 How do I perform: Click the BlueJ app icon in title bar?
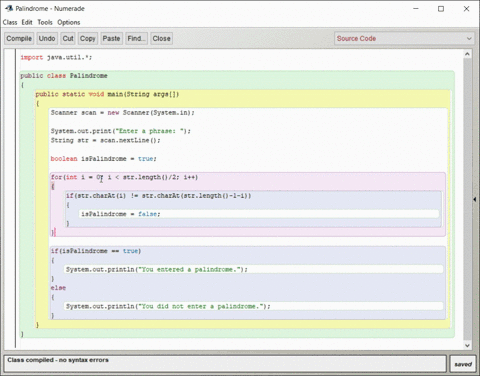(x=9, y=8)
